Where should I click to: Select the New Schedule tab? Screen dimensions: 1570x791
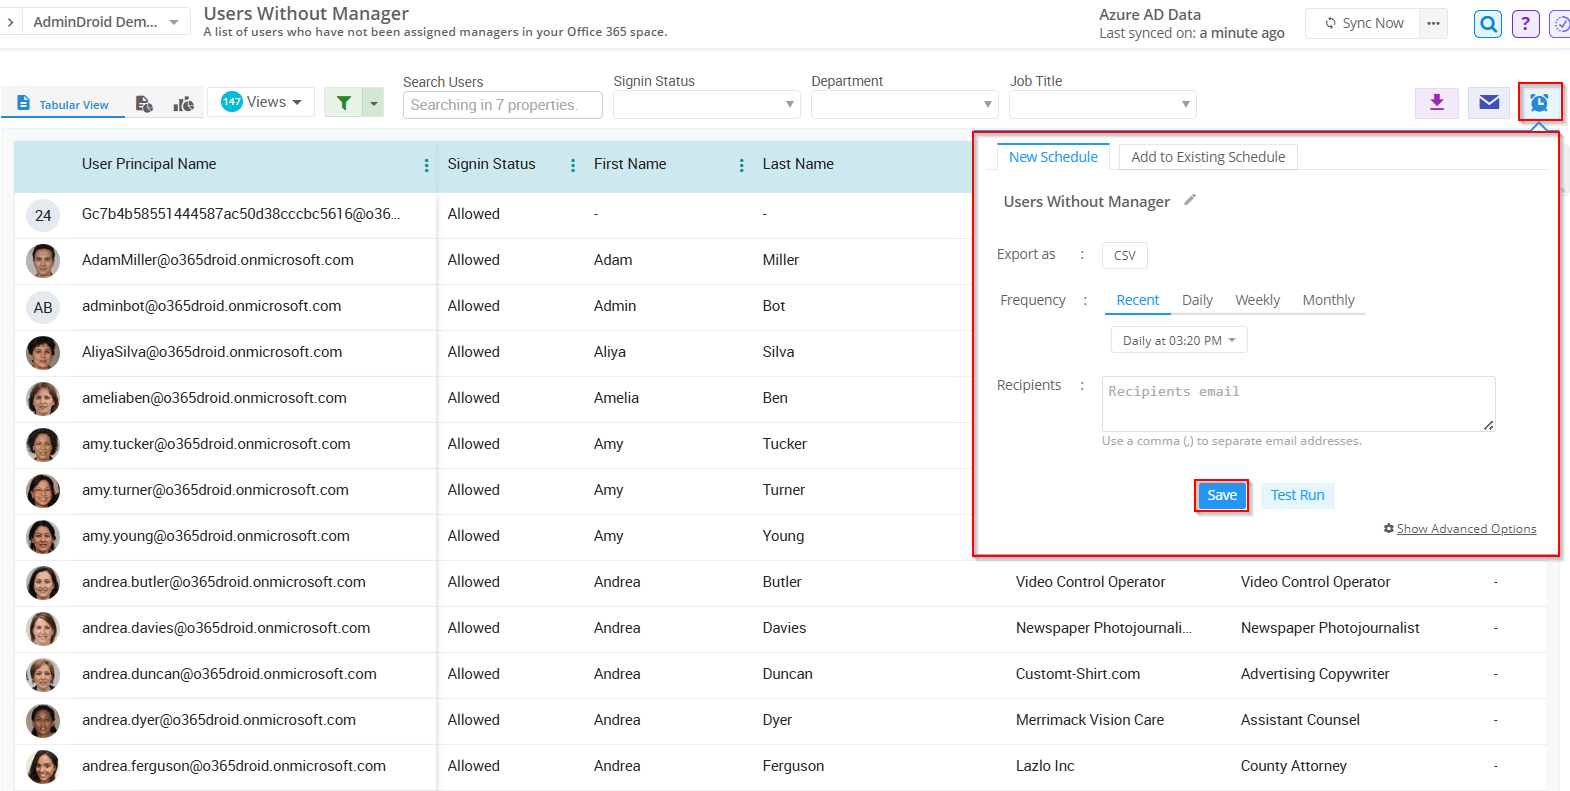1053,157
